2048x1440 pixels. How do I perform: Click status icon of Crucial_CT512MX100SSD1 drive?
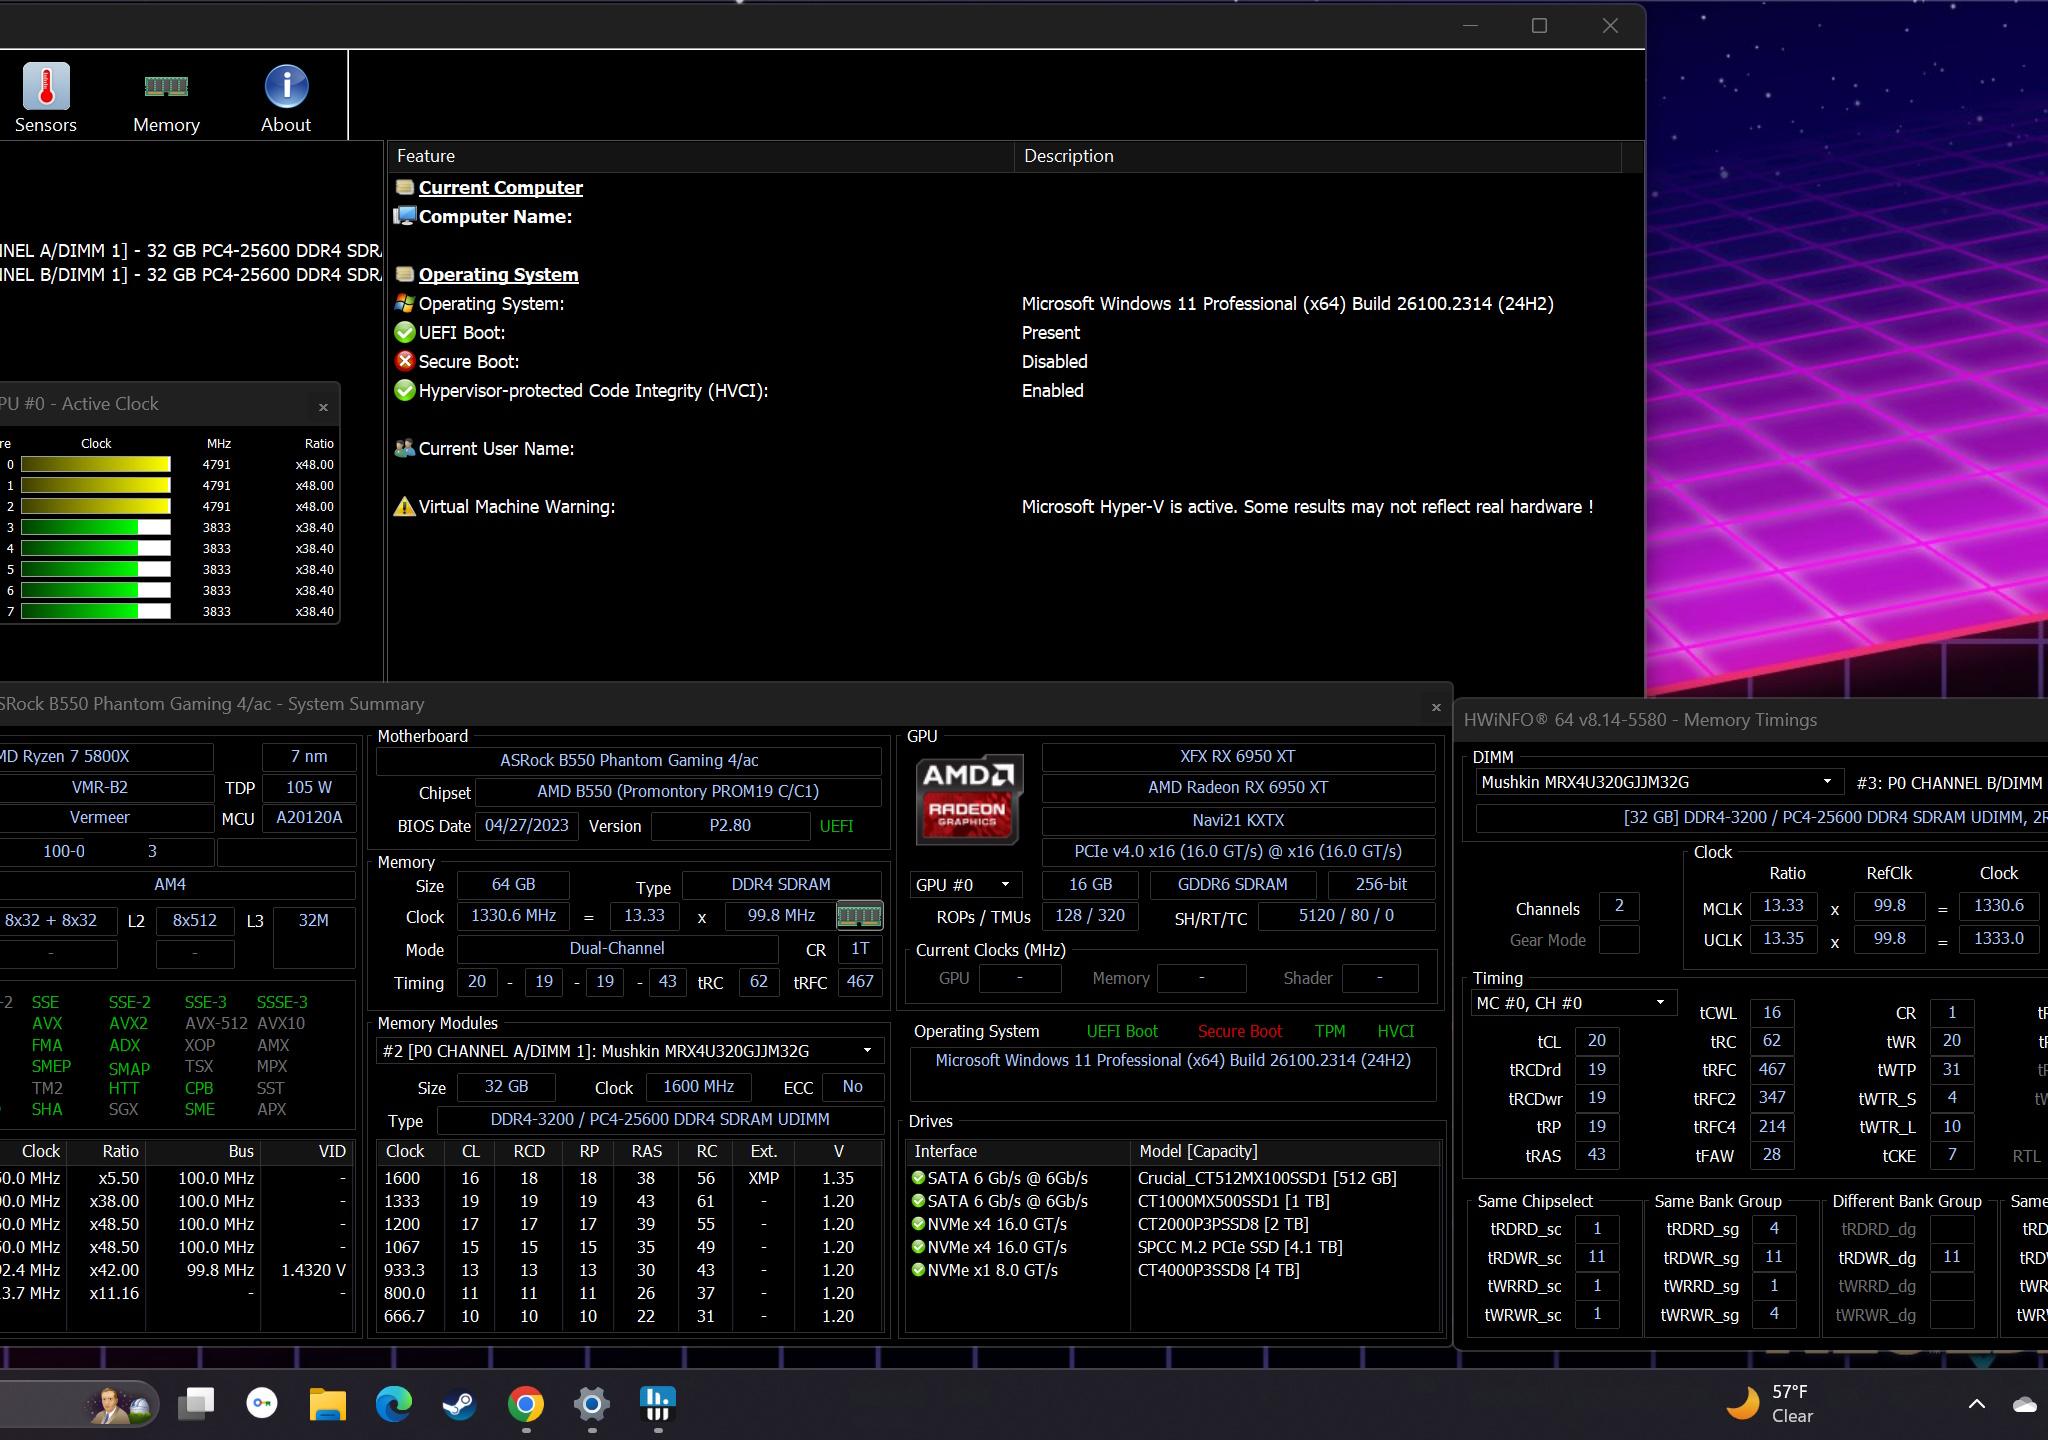click(x=918, y=1177)
